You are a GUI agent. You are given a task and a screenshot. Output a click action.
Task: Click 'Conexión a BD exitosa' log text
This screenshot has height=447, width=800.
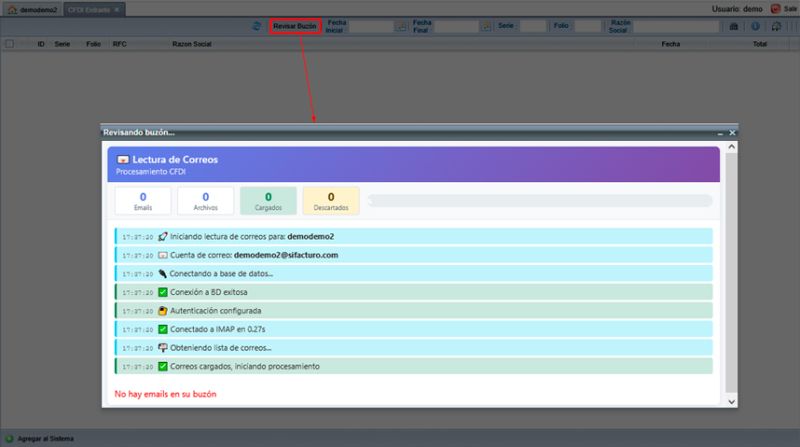[209, 292]
